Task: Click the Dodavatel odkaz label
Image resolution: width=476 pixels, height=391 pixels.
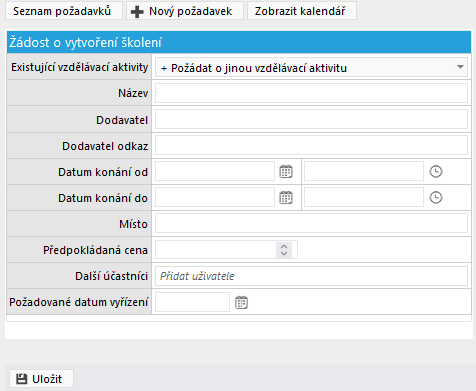Action: pos(105,146)
